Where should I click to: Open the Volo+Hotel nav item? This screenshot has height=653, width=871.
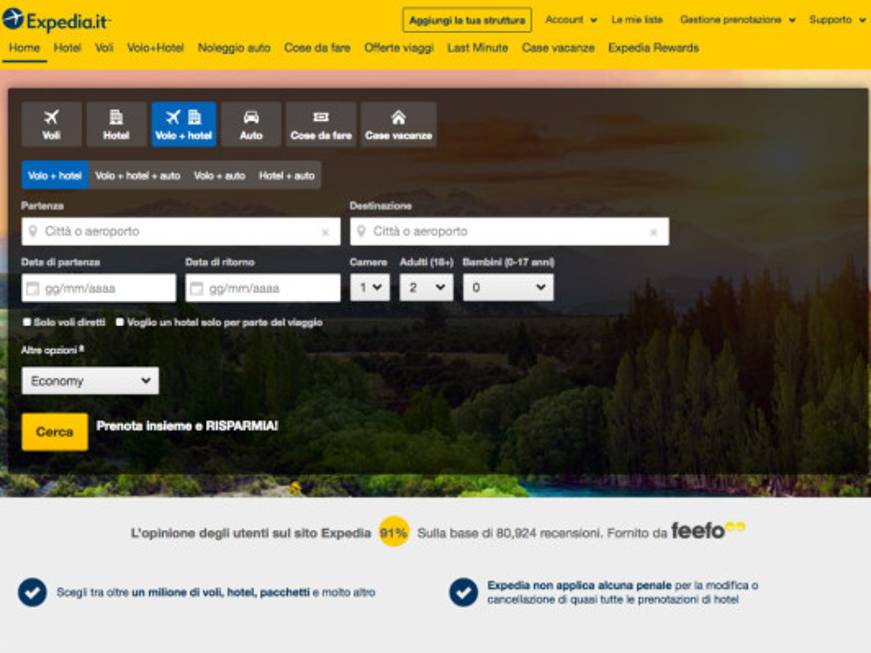pyautogui.click(x=155, y=48)
